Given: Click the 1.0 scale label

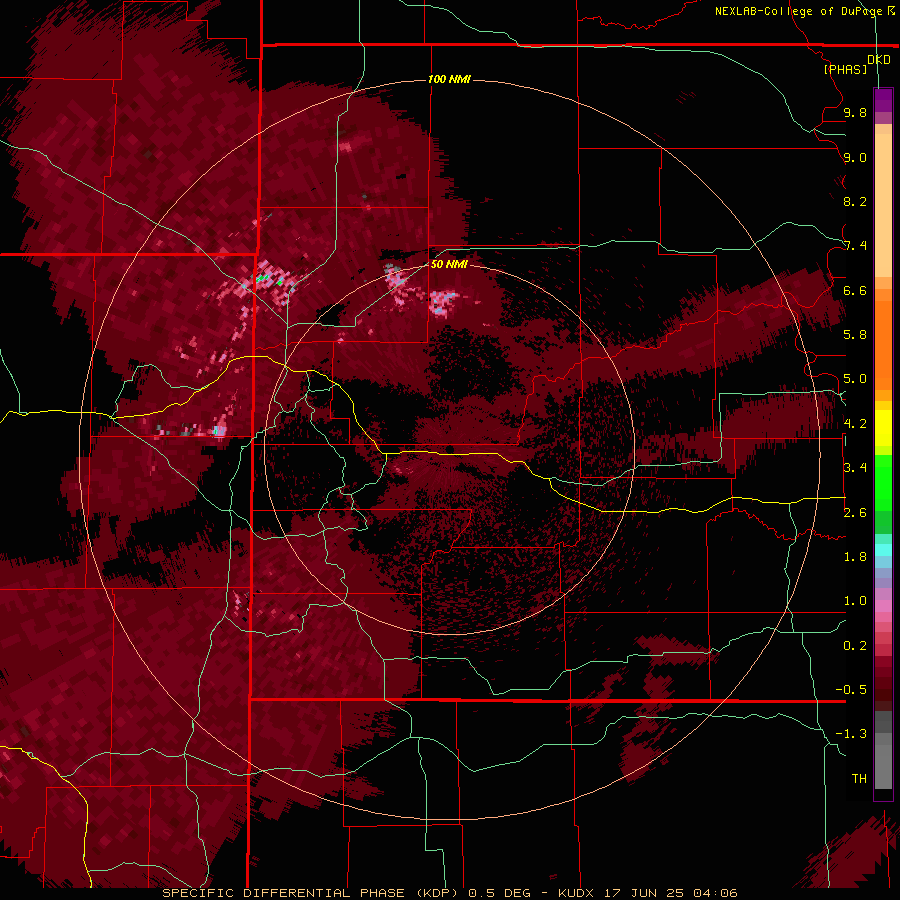Looking at the screenshot, I should (855, 601).
